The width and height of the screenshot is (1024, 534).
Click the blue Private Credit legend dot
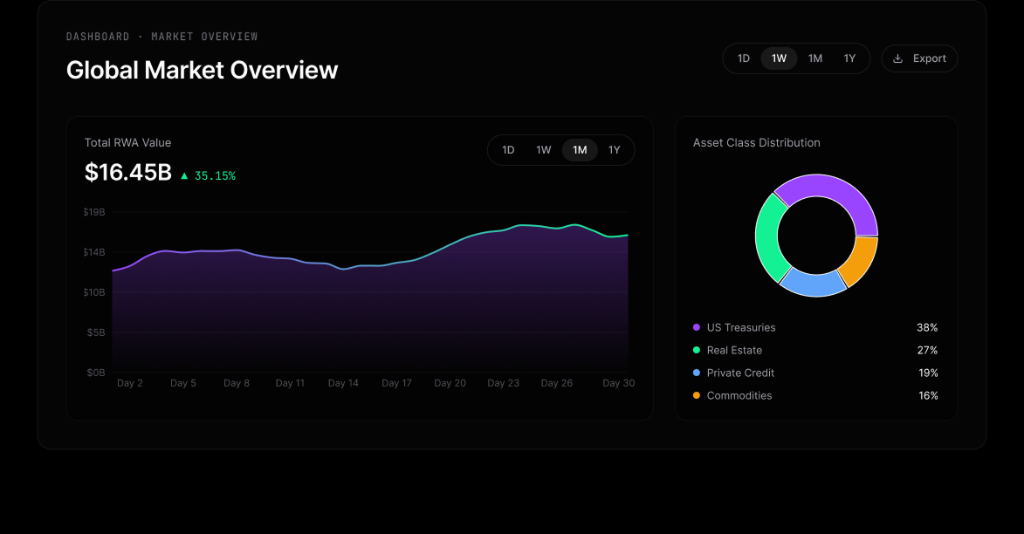[696, 373]
